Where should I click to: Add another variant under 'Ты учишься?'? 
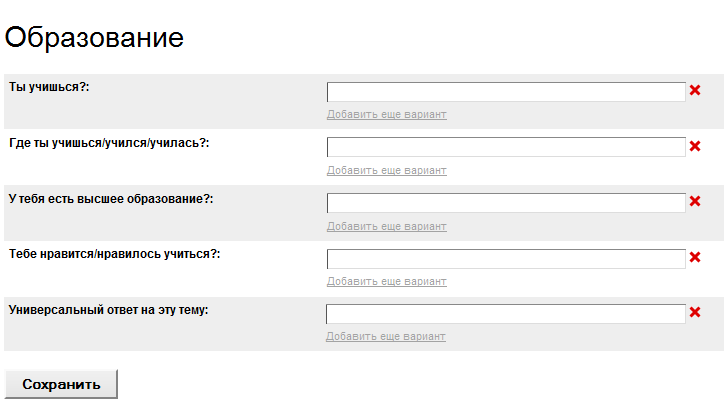click(386, 114)
